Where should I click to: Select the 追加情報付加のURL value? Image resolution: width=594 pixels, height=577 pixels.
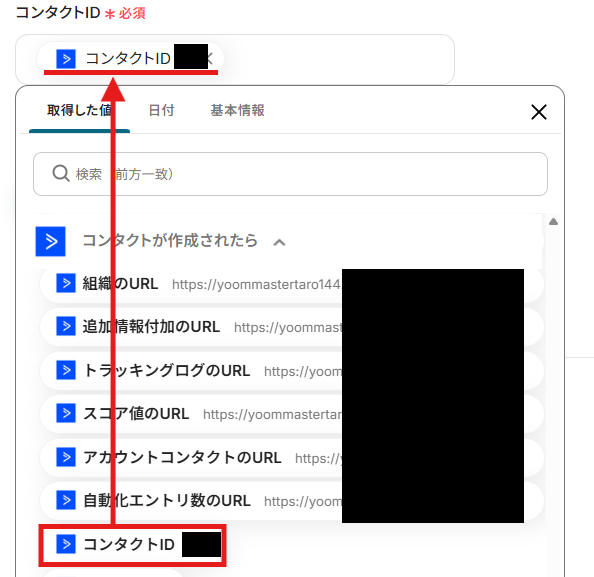coord(292,327)
